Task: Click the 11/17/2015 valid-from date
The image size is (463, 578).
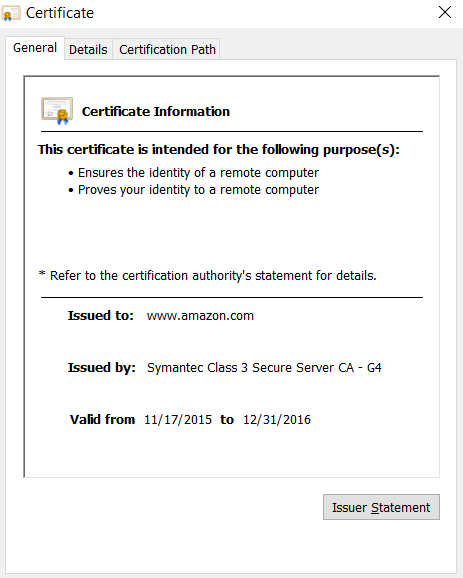Action: (x=178, y=419)
